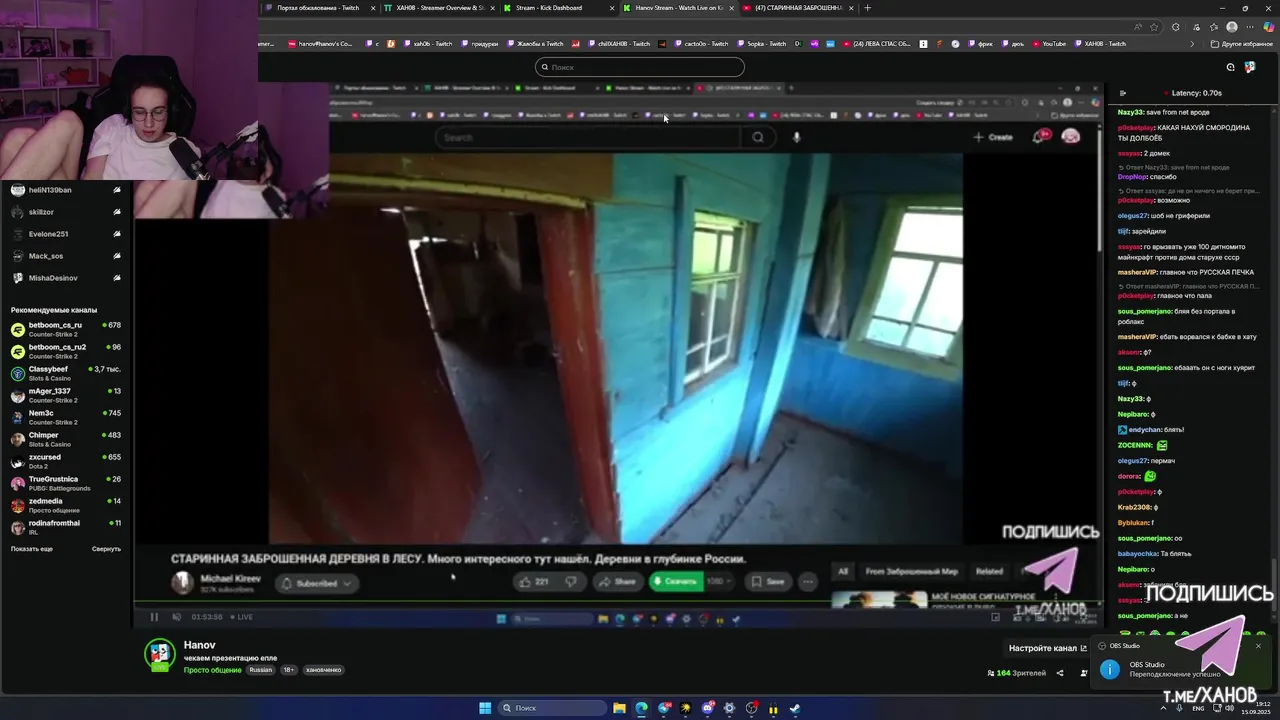Click the green Скачать download button
This screenshot has height=720, width=1280.
(675, 582)
